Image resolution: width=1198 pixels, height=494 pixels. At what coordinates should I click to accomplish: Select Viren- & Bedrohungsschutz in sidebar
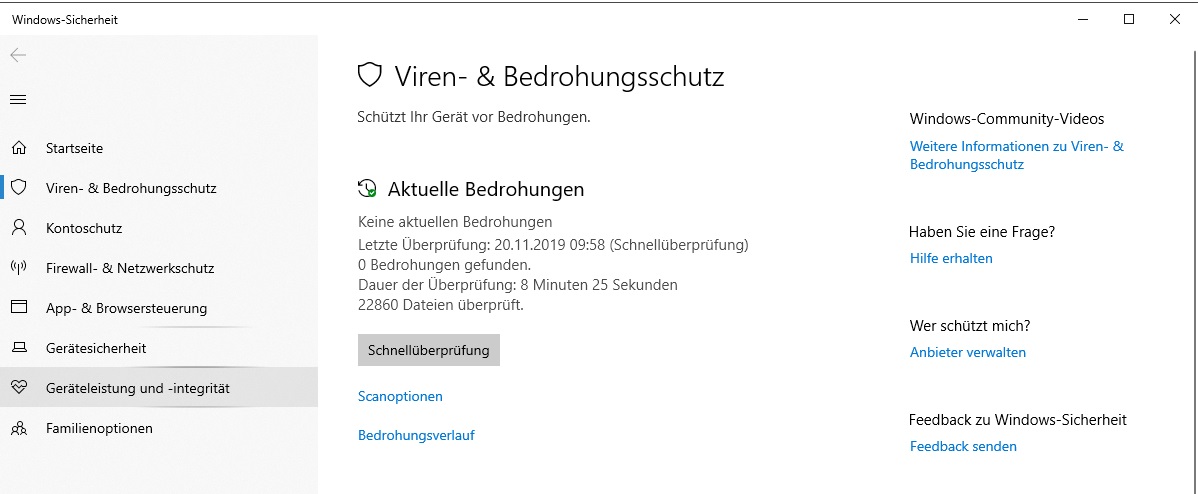[159, 188]
